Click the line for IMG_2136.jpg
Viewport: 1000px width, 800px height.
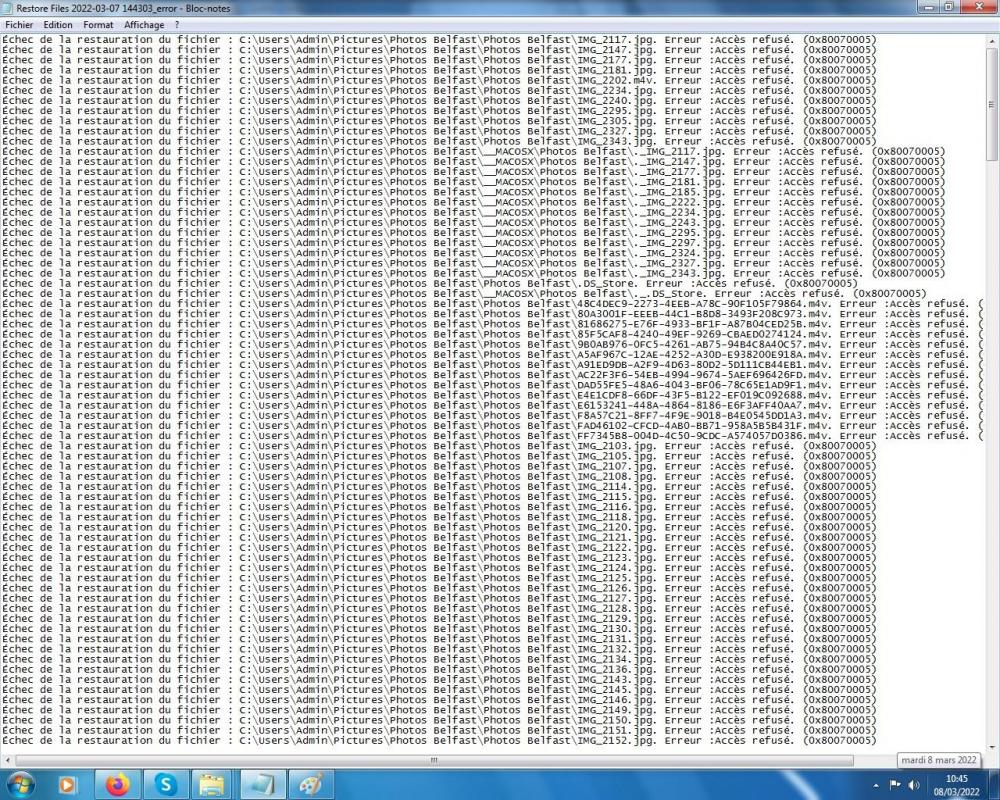439,669
